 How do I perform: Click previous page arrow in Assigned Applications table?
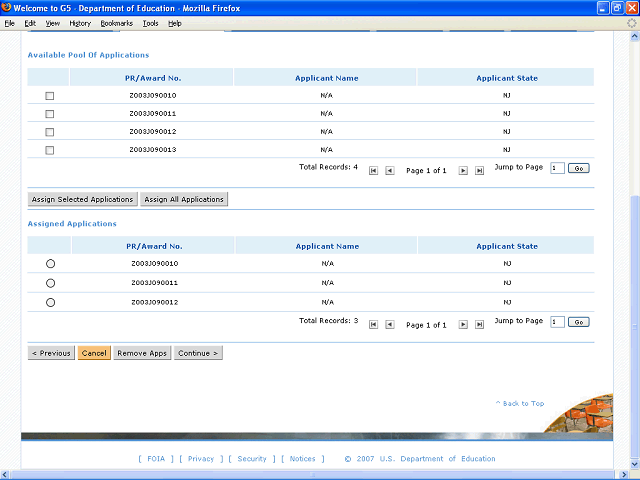[x=390, y=324]
